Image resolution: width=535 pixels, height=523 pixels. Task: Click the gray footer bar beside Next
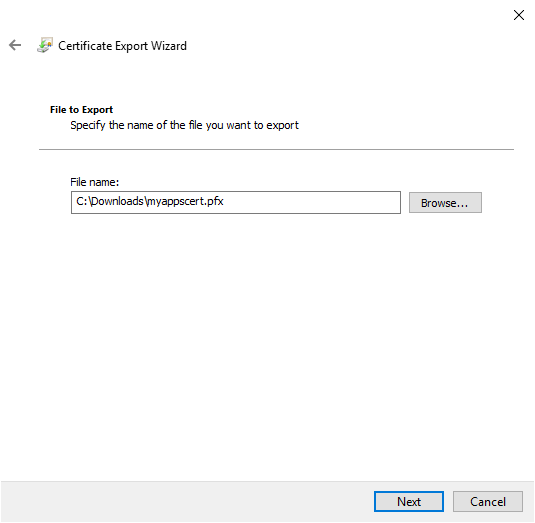(188, 501)
